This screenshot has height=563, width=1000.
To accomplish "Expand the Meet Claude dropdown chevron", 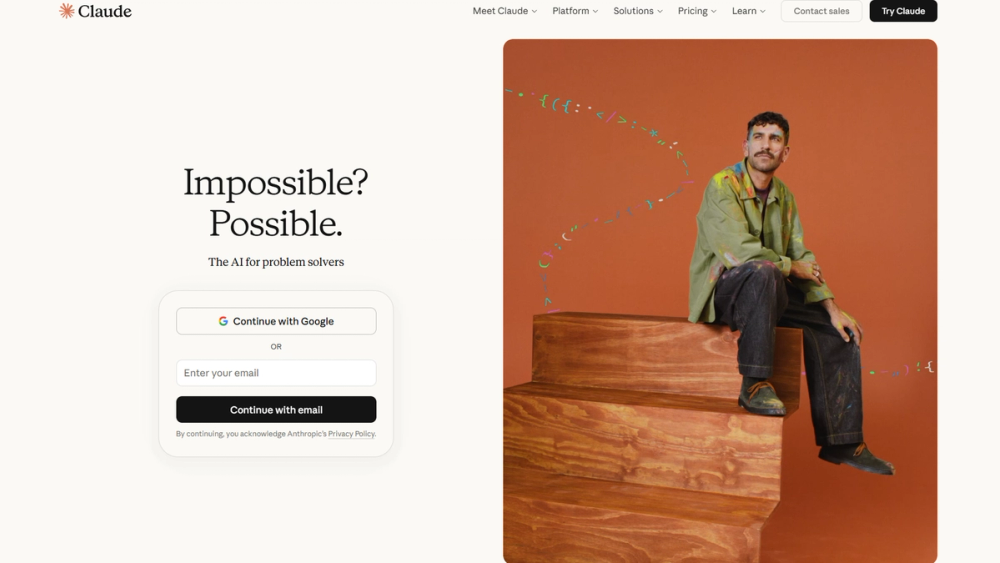I will (x=534, y=11).
